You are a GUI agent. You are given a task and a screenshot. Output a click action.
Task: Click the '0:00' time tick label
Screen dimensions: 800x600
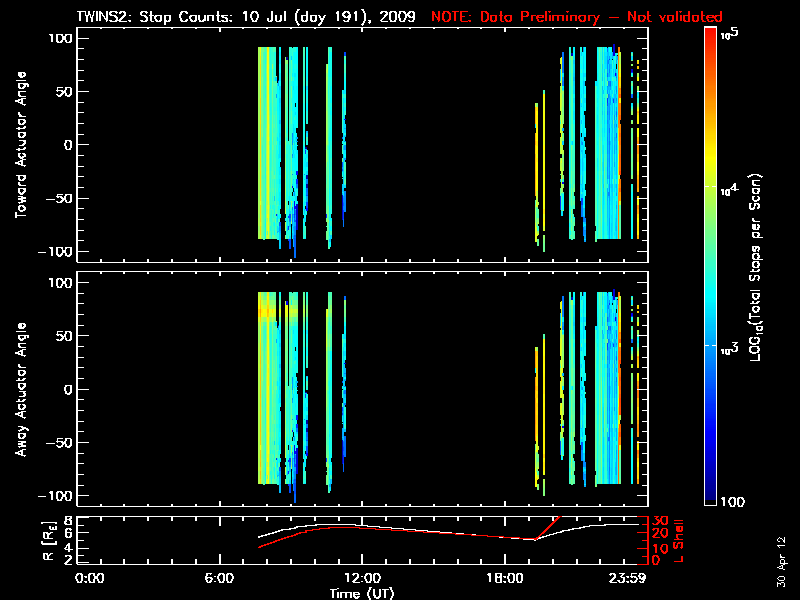tap(90, 578)
